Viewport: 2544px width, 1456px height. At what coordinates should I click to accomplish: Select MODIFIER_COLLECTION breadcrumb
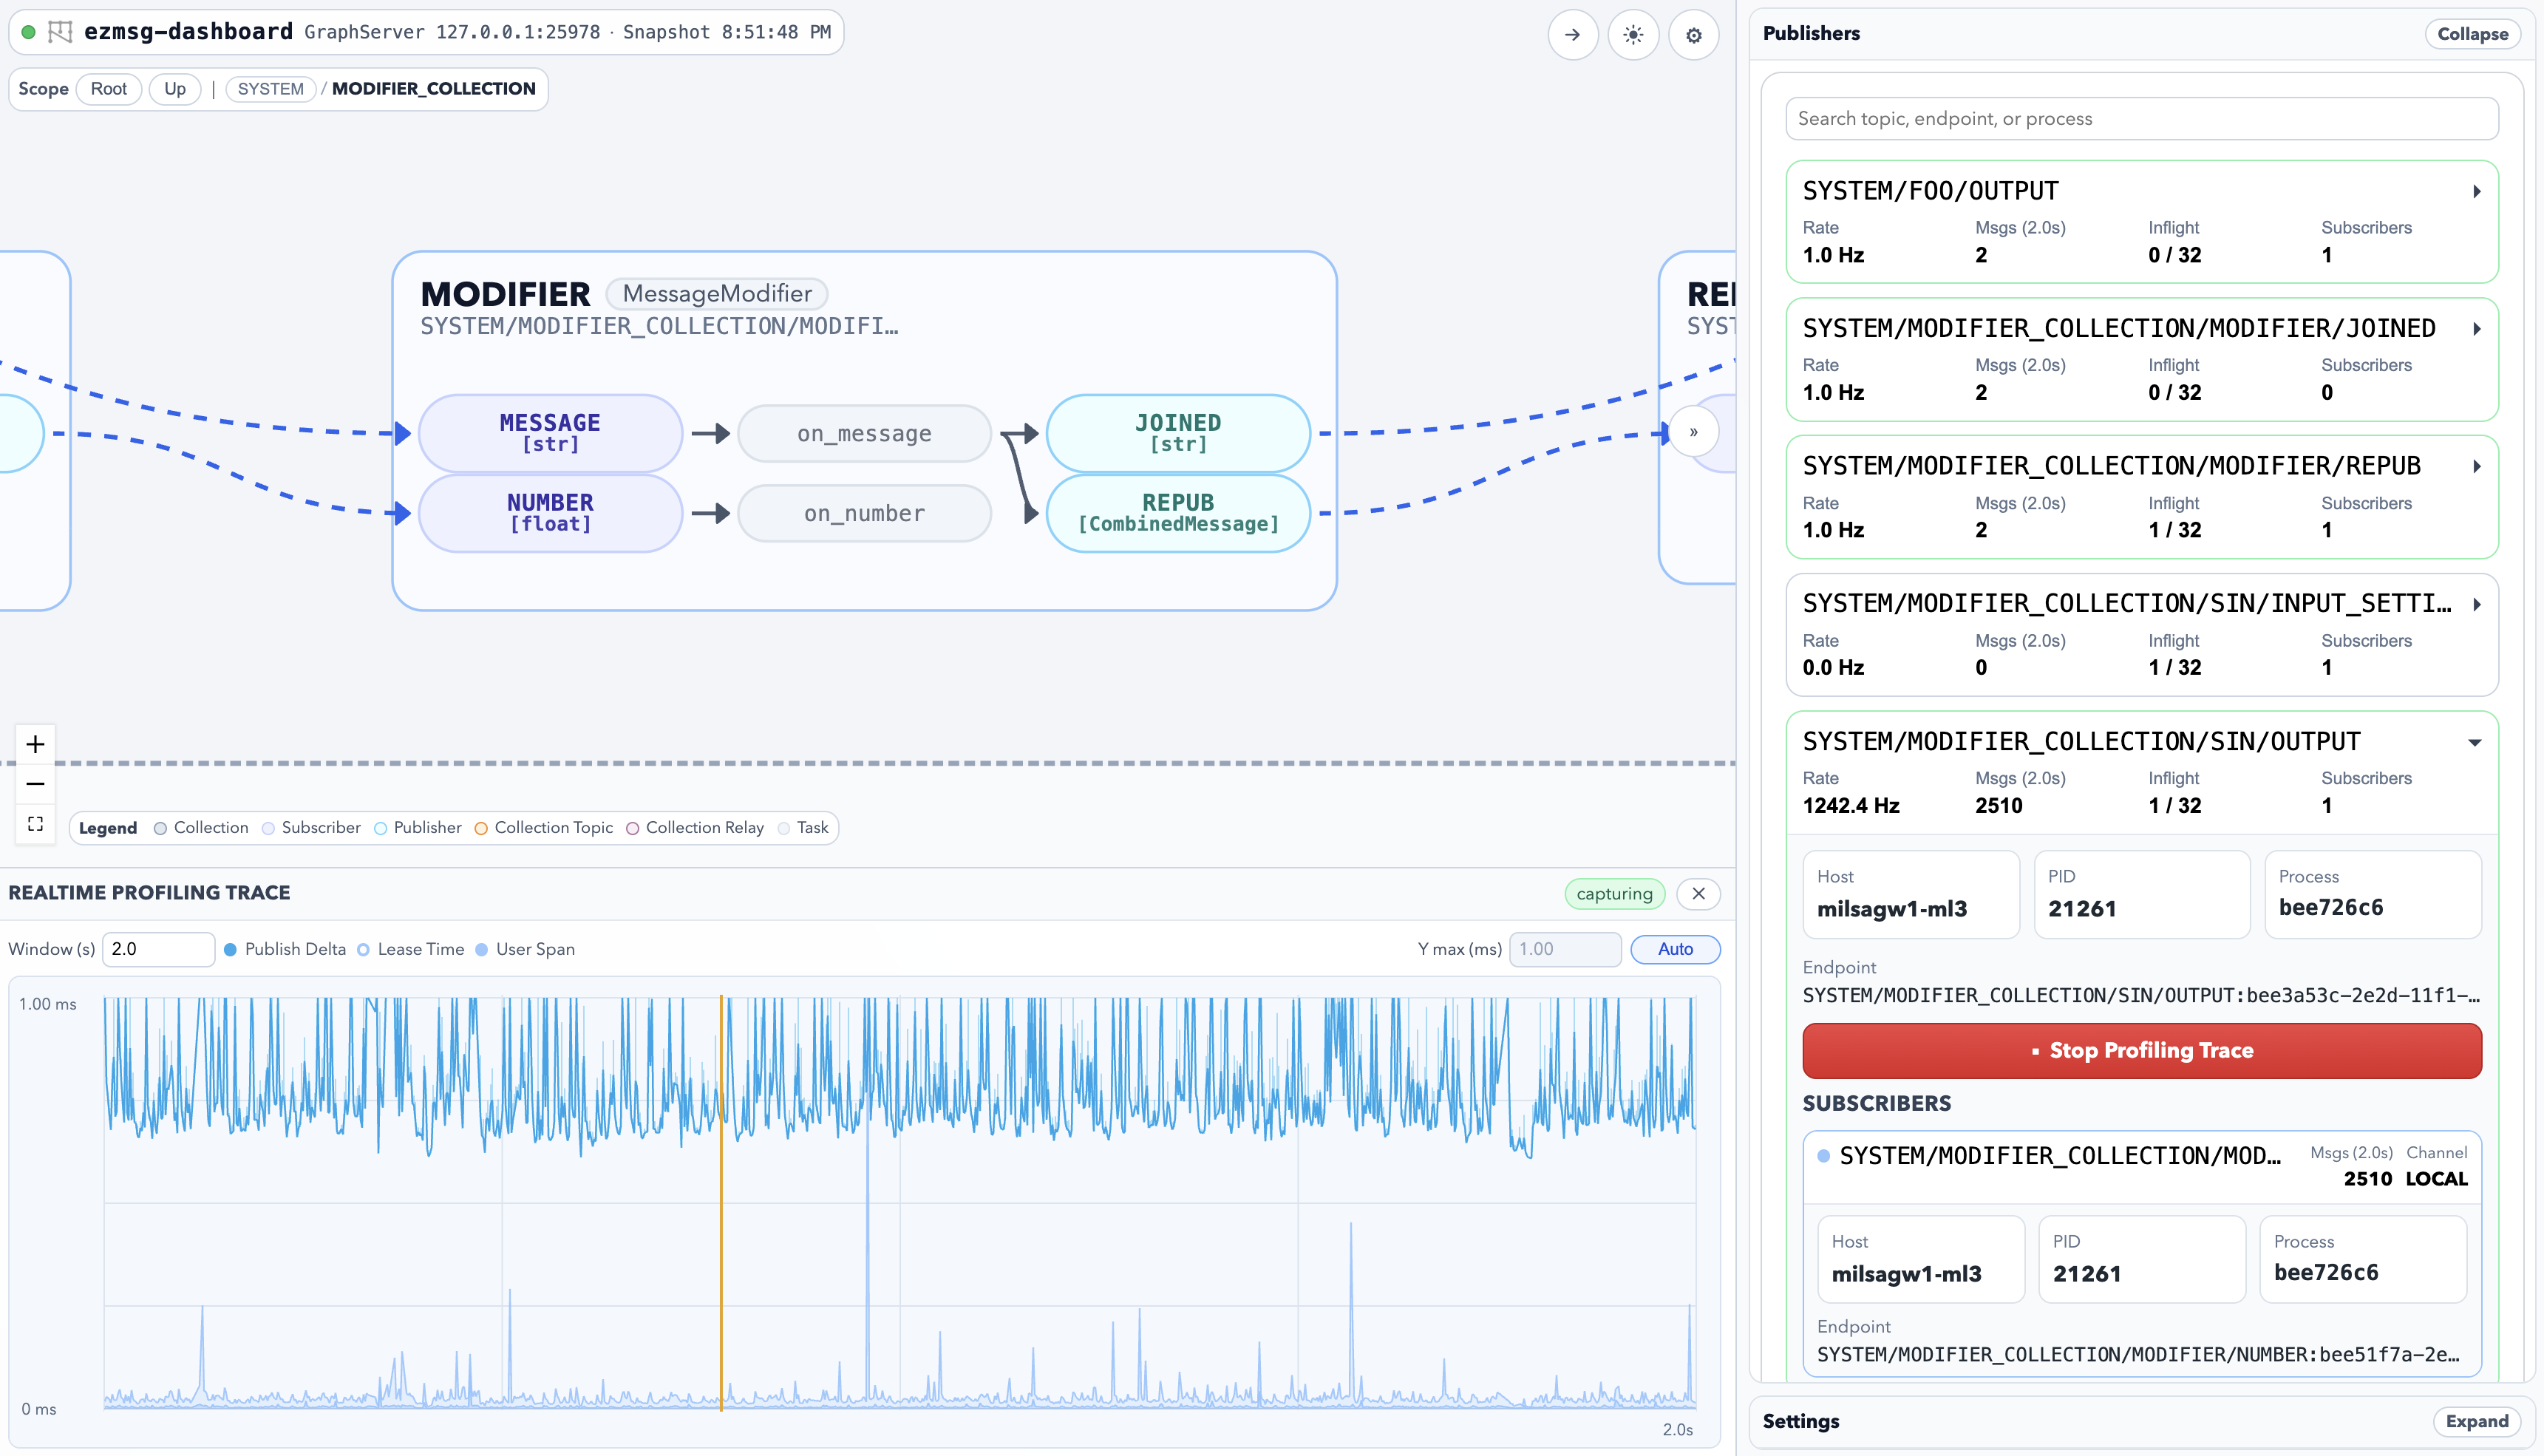point(433,88)
